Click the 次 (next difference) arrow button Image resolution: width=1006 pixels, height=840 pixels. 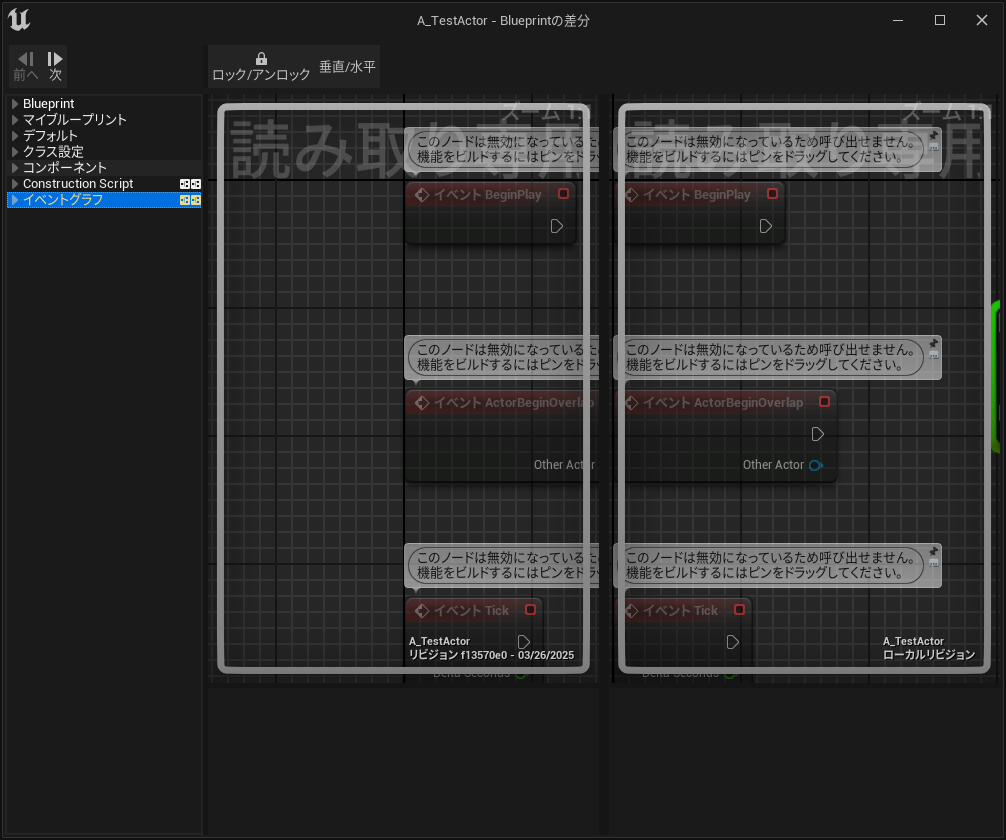[55, 66]
